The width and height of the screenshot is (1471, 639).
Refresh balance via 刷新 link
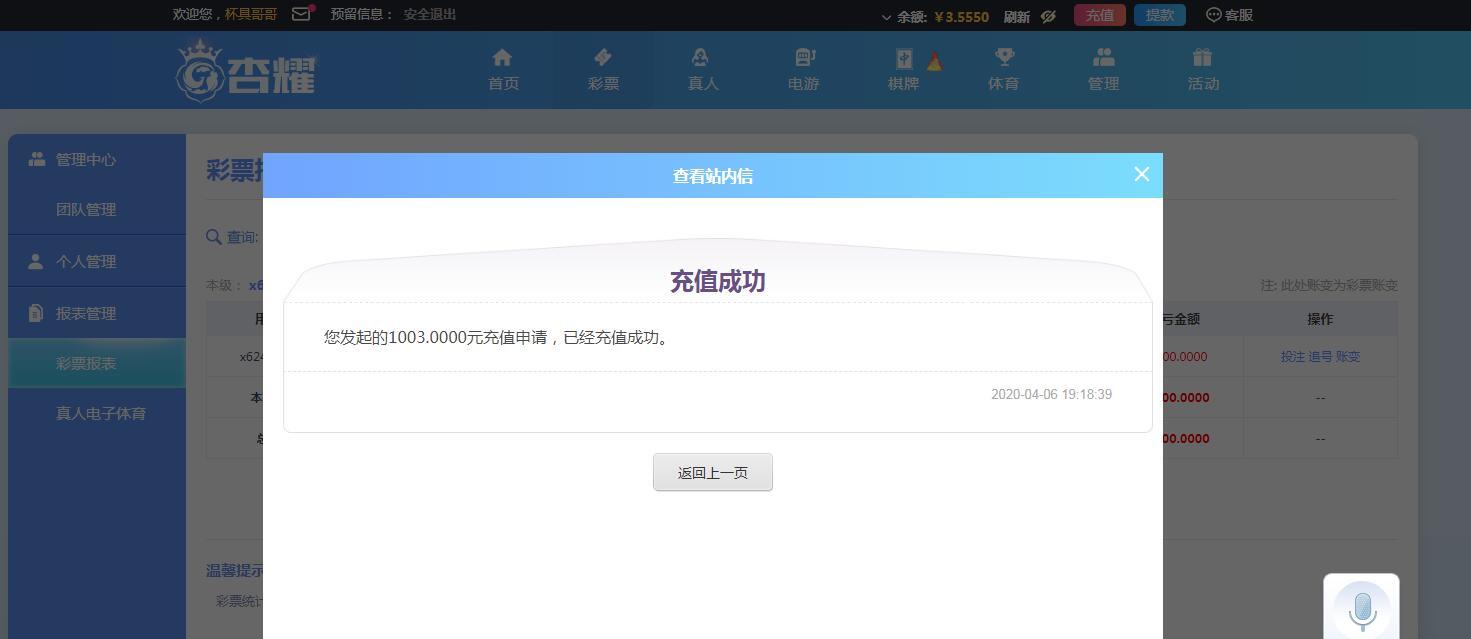(1016, 16)
